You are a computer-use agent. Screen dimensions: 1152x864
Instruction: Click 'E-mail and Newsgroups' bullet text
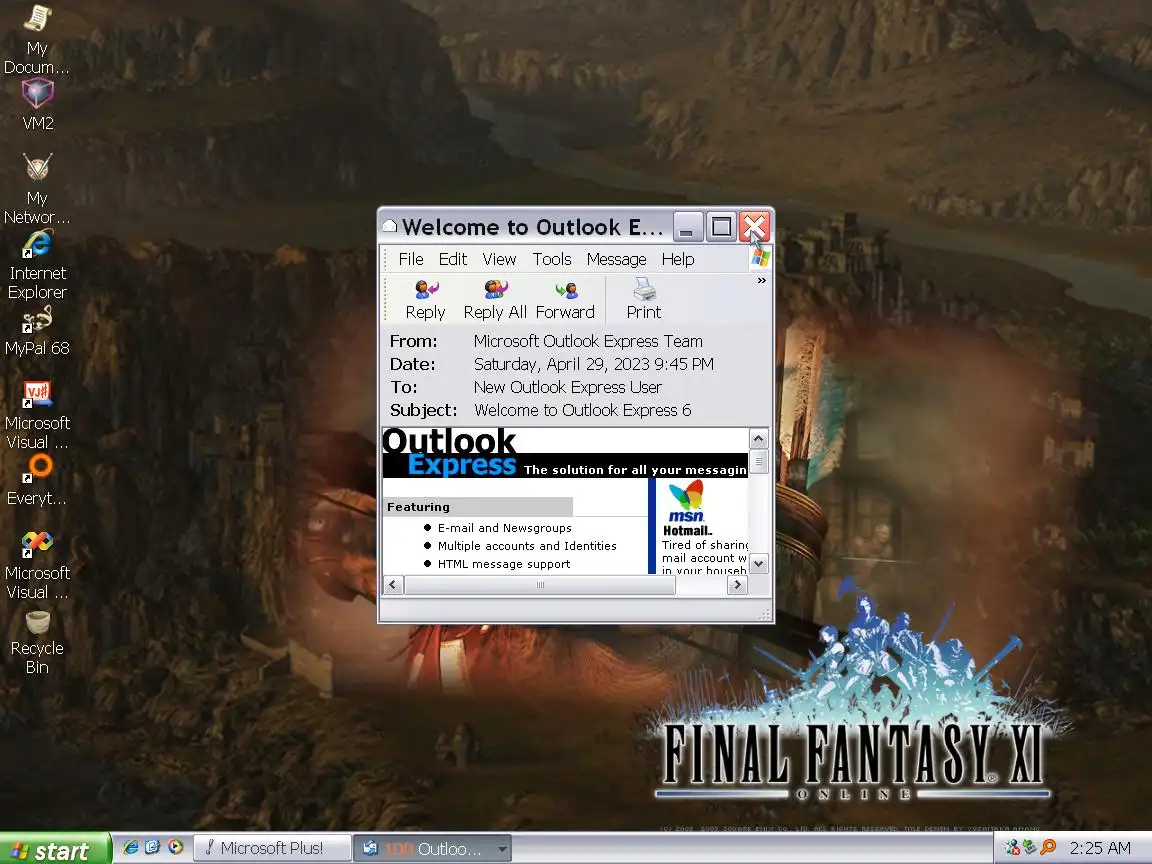pyautogui.click(x=504, y=528)
